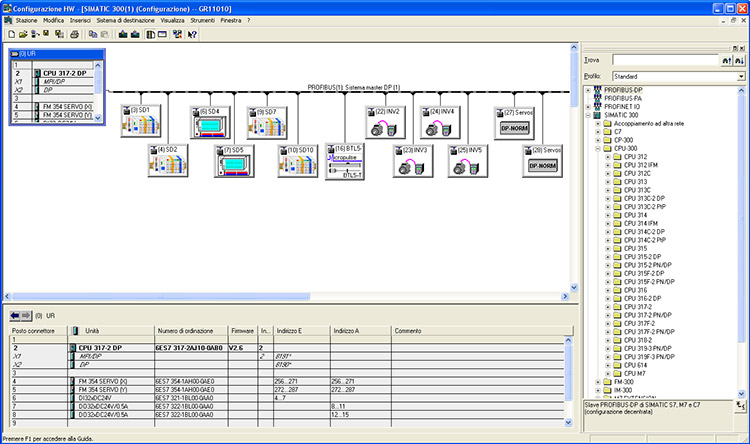
Task: Click the Copy toolbar icon
Action: (93, 34)
